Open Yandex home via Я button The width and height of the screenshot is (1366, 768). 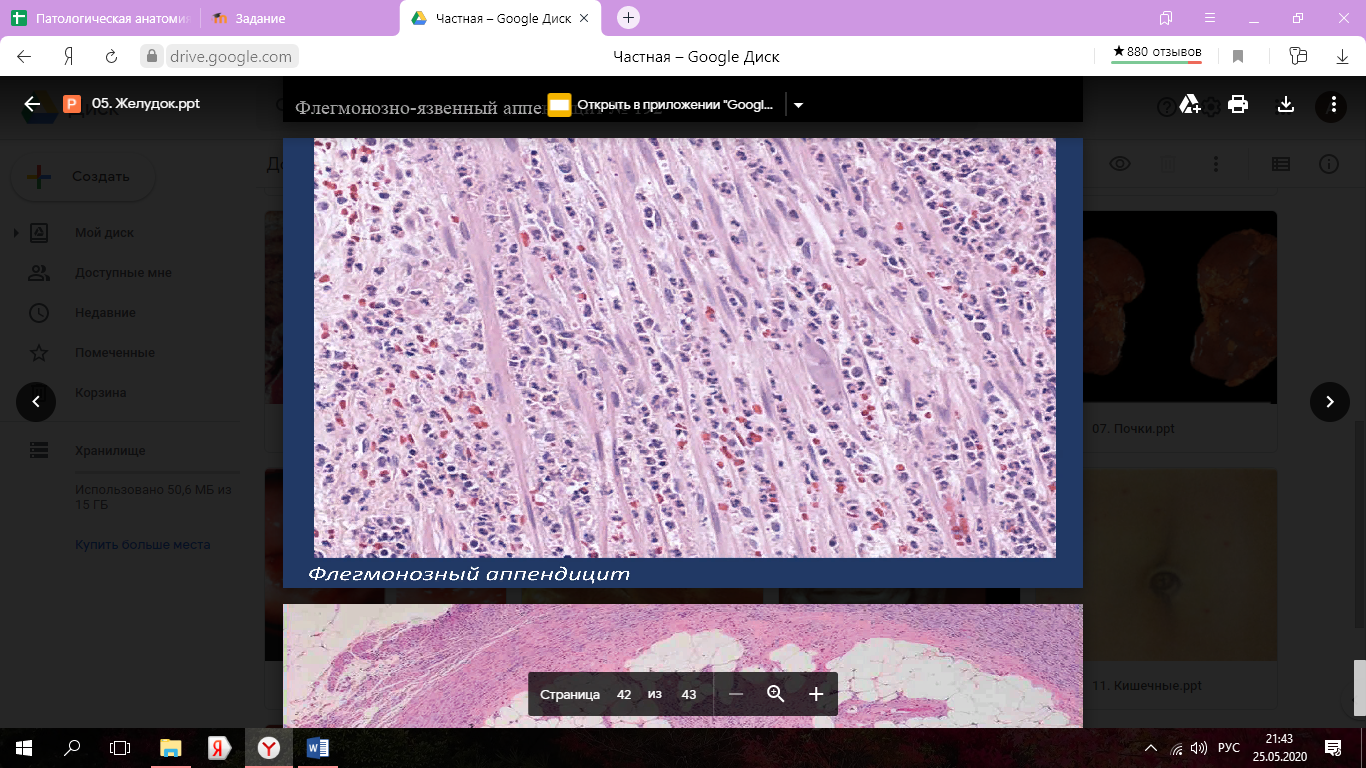pyautogui.click(x=69, y=57)
